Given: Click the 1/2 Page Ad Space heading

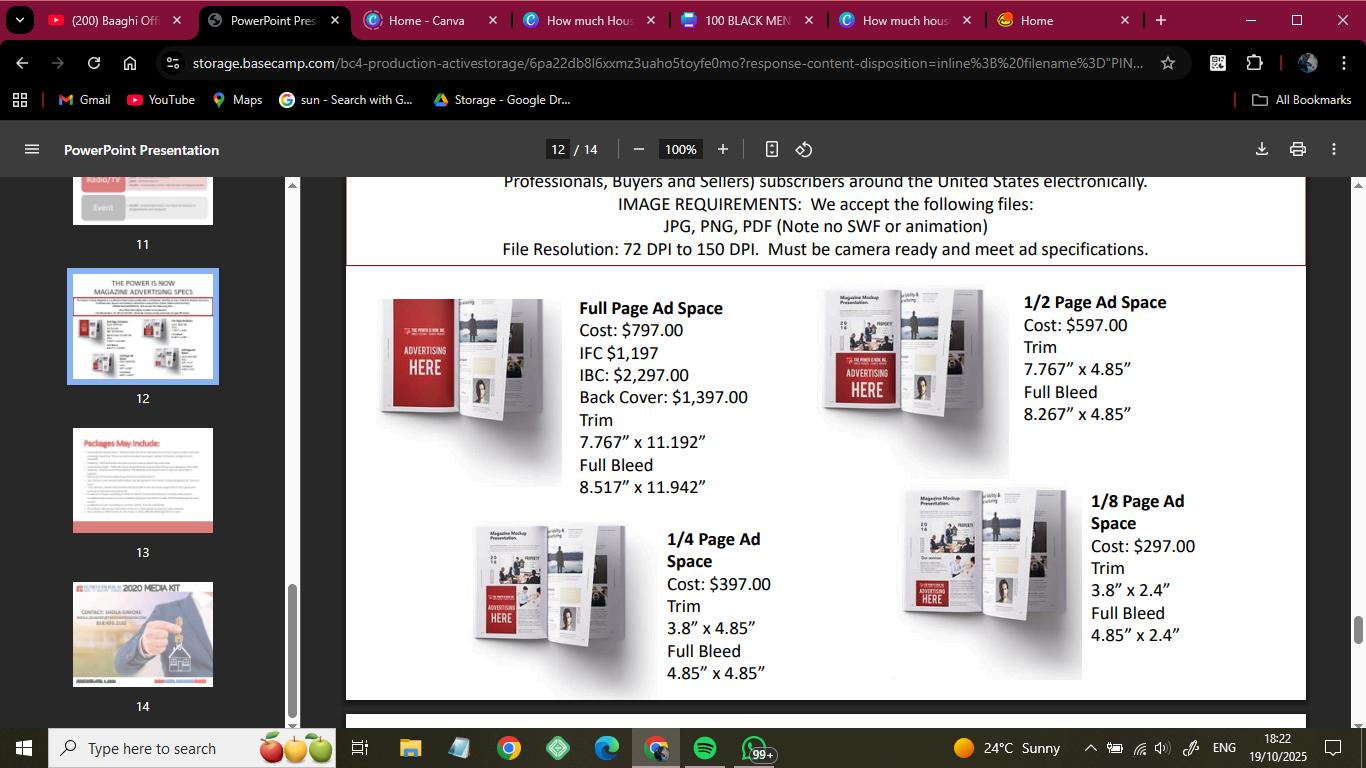Looking at the screenshot, I should [1095, 302].
